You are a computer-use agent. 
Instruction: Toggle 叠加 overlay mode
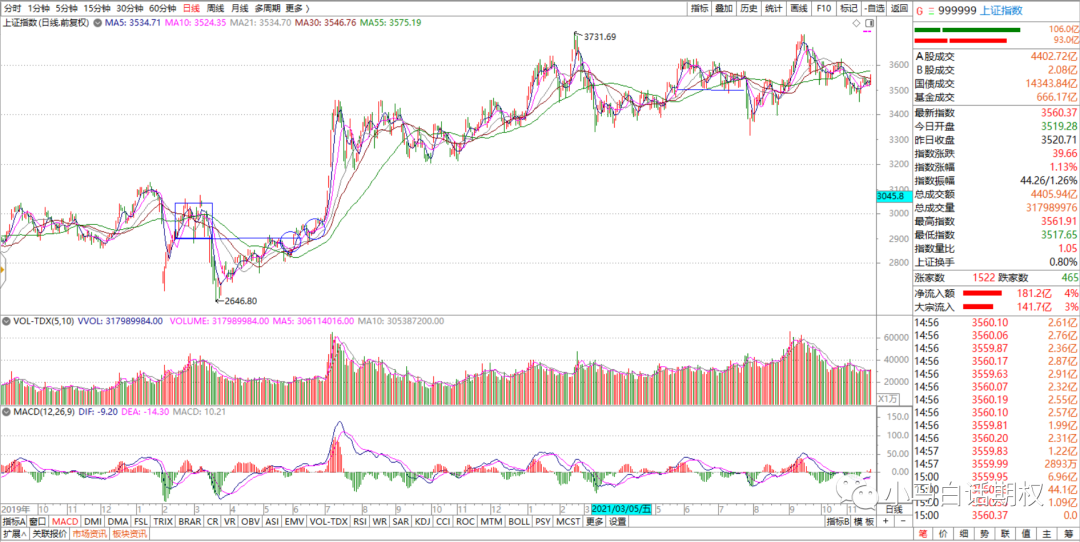723,8
